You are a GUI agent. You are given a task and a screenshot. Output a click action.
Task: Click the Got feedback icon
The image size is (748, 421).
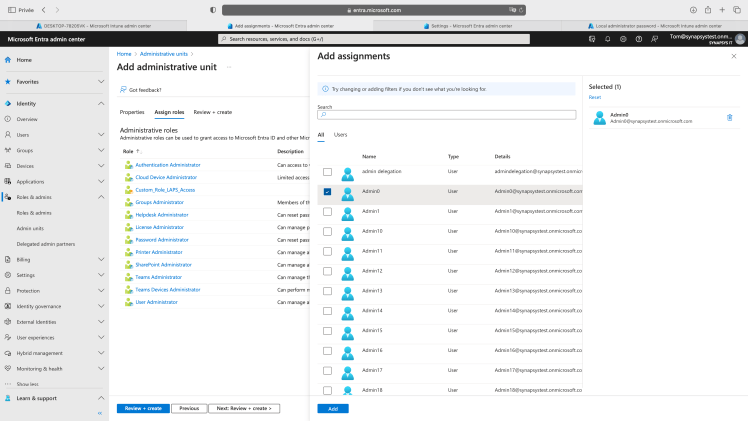pos(123,90)
